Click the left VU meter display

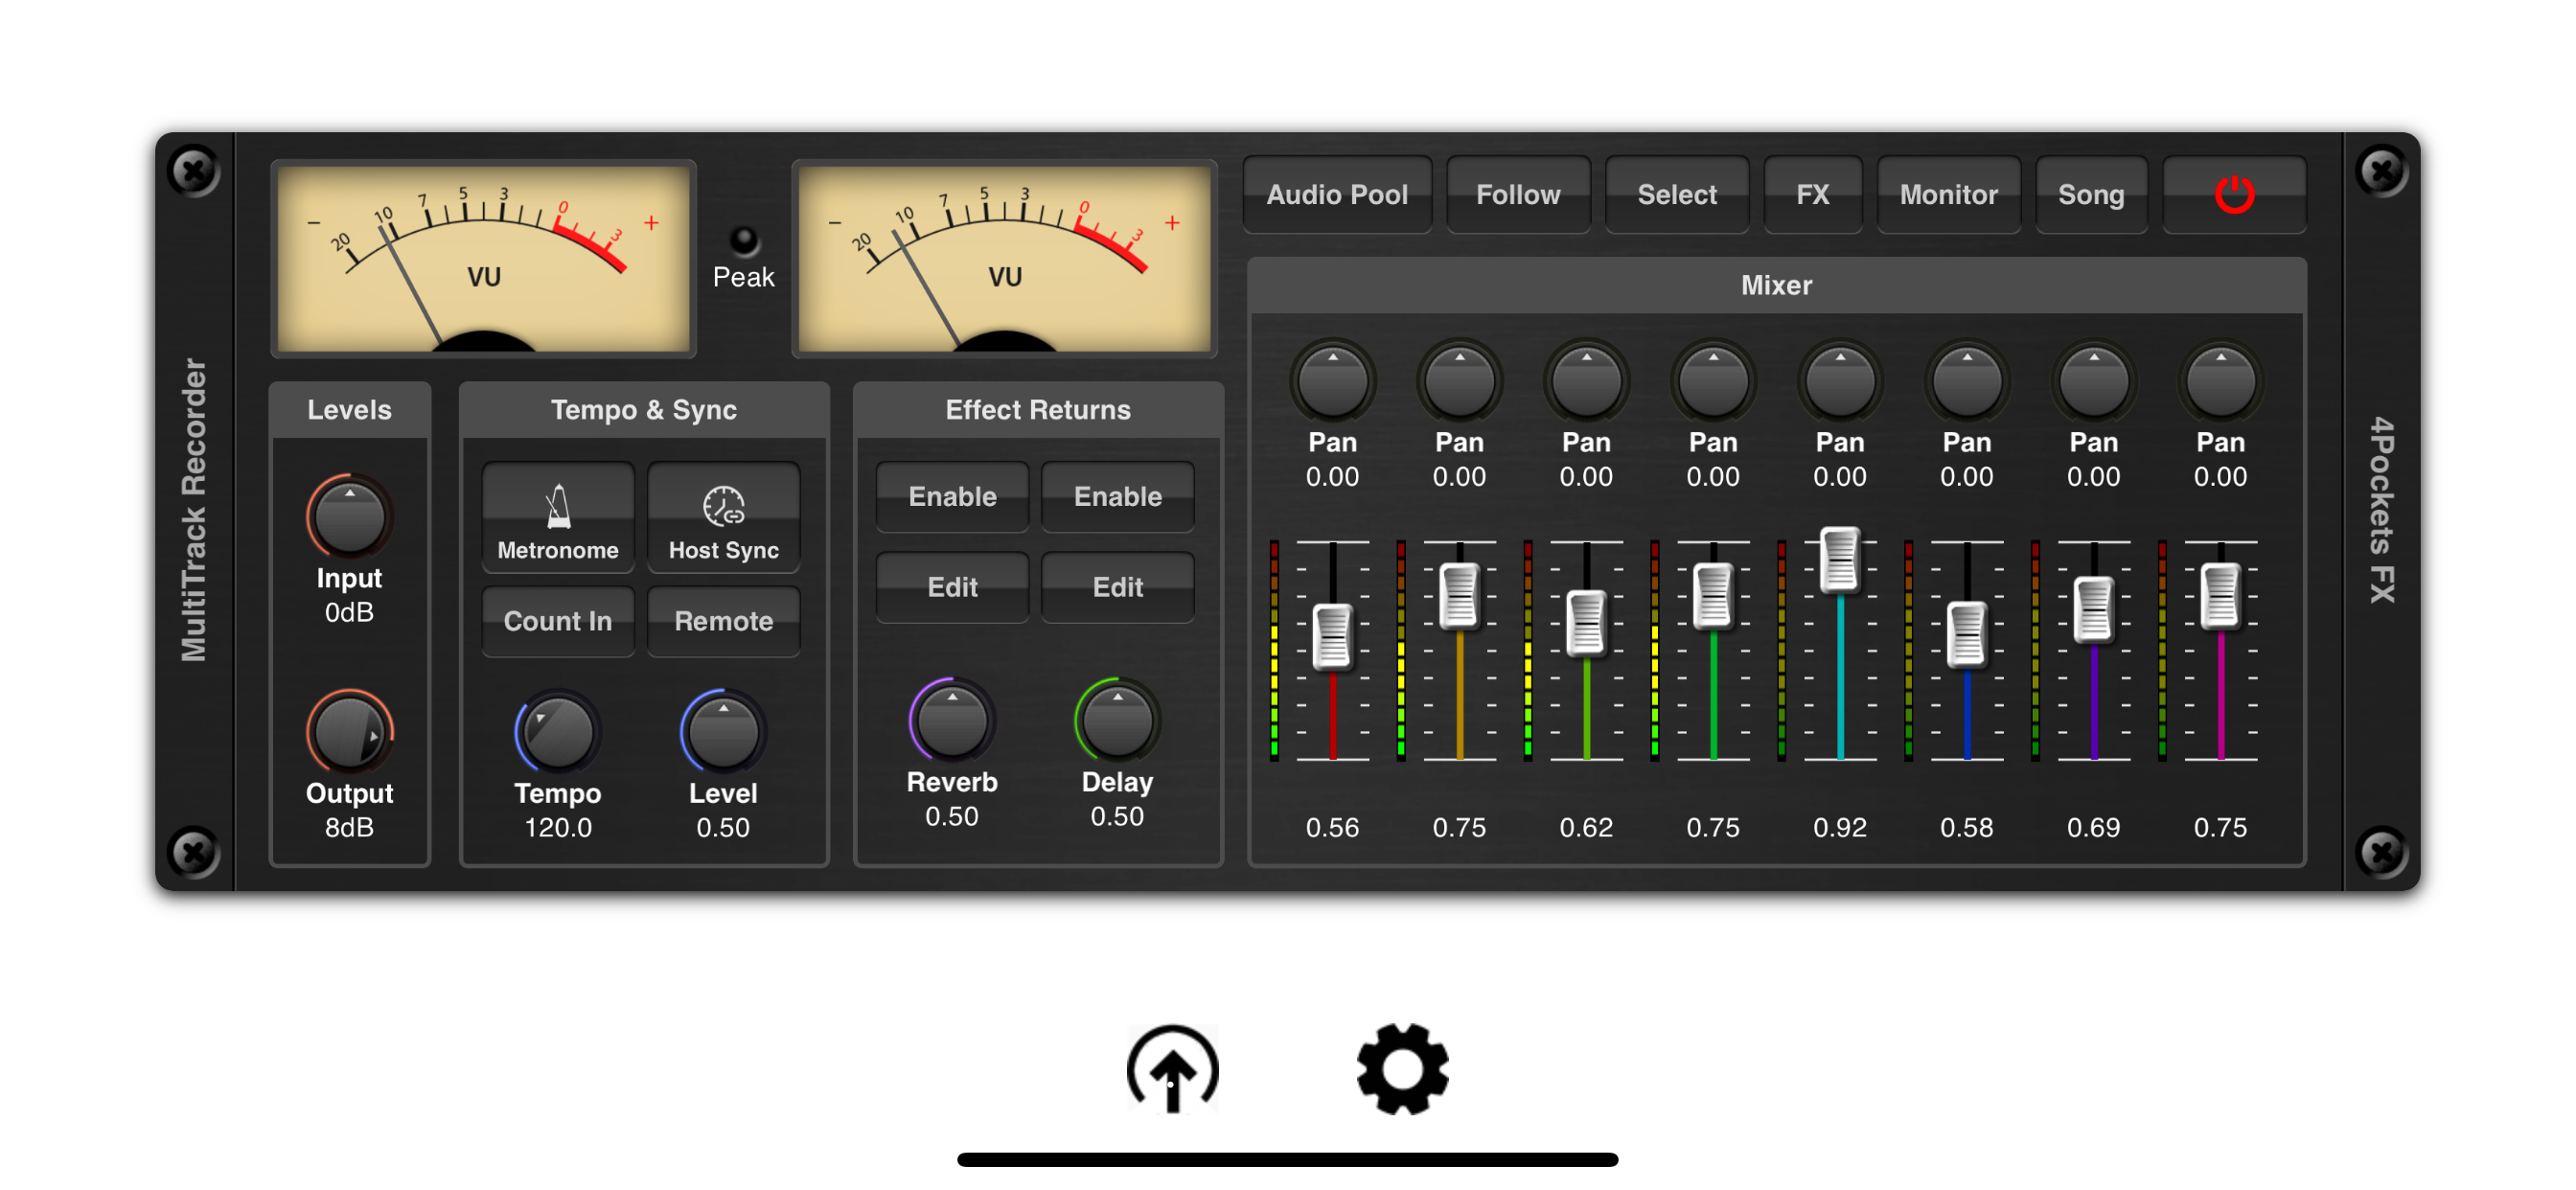point(483,258)
